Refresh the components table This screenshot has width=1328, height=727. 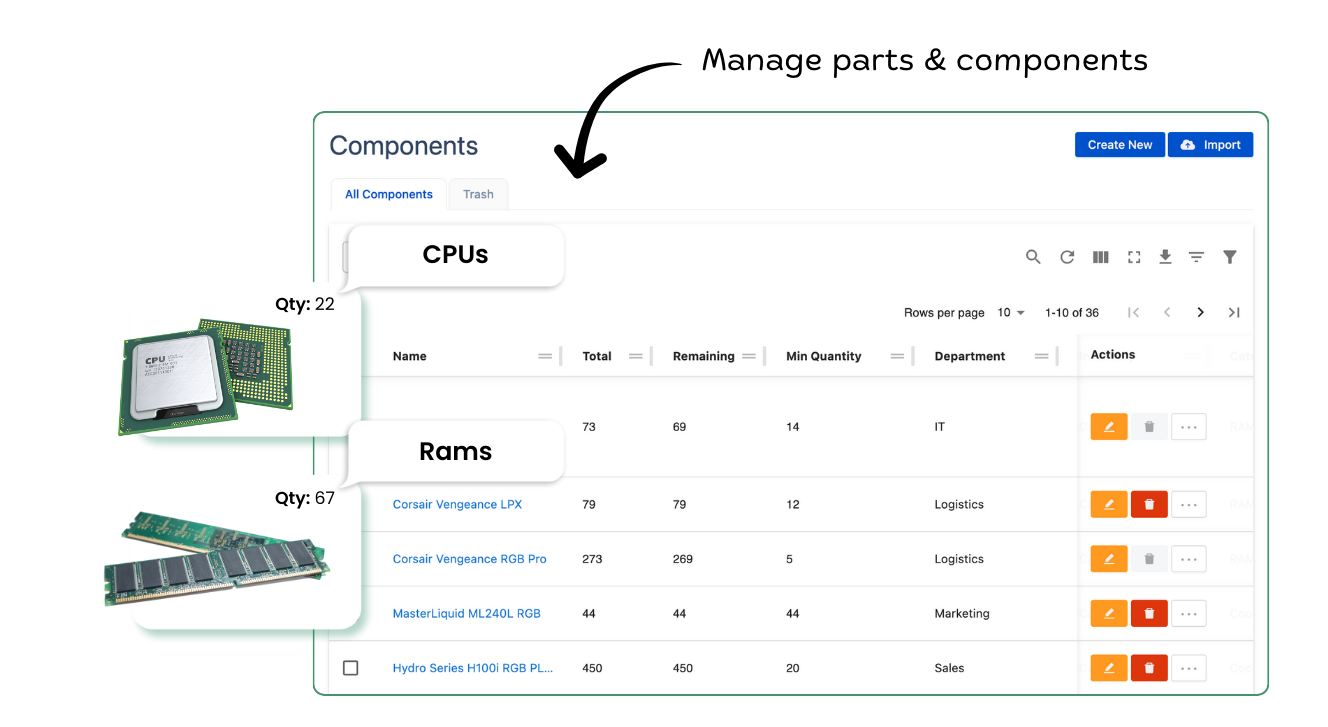[x=1067, y=257]
